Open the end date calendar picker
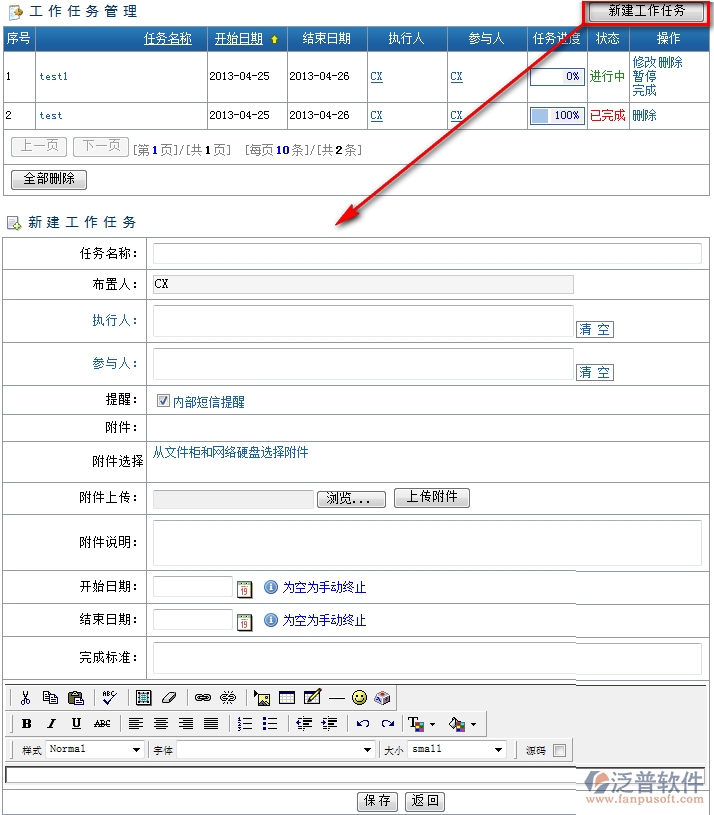Viewport: 714px width, 815px height. (x=244, y=622)
